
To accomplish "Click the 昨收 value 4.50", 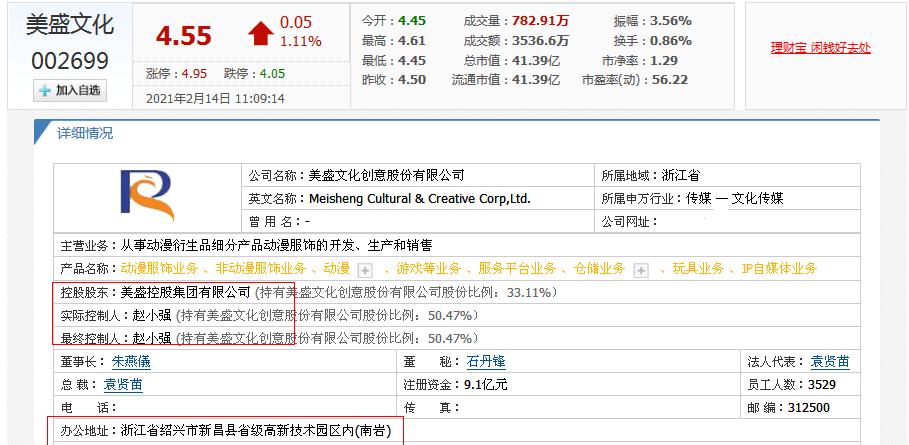I will 412,80.
